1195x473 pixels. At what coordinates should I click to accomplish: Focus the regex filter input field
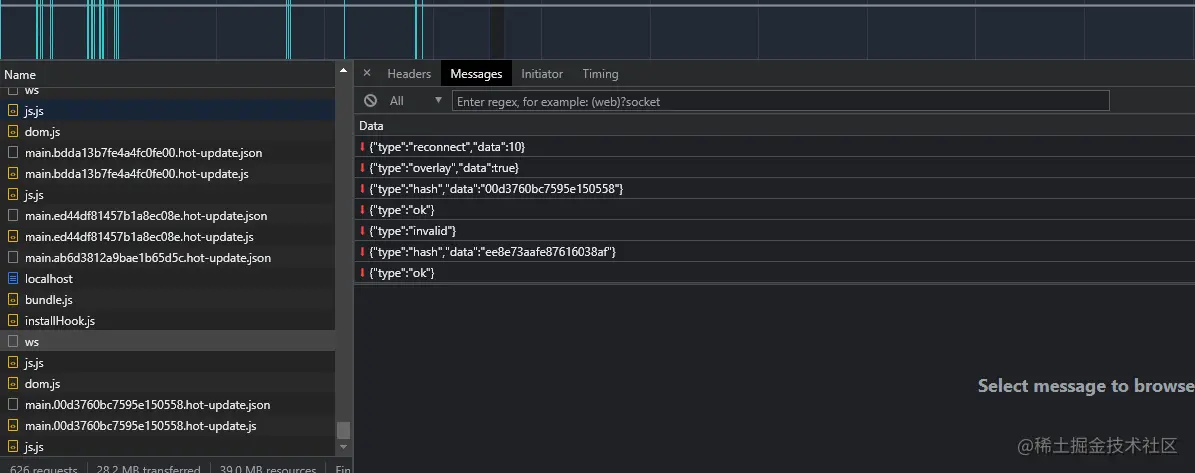point(780,101)
